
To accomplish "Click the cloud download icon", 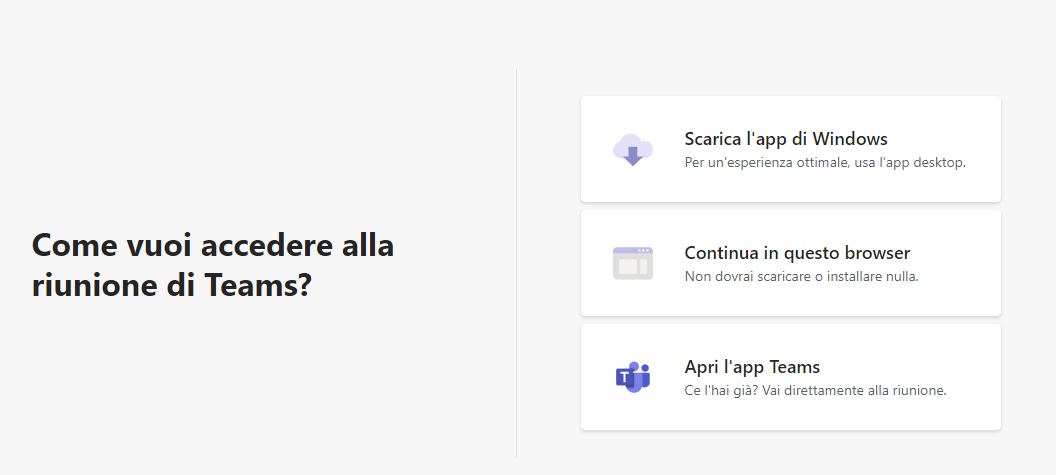I will (632, 150).
